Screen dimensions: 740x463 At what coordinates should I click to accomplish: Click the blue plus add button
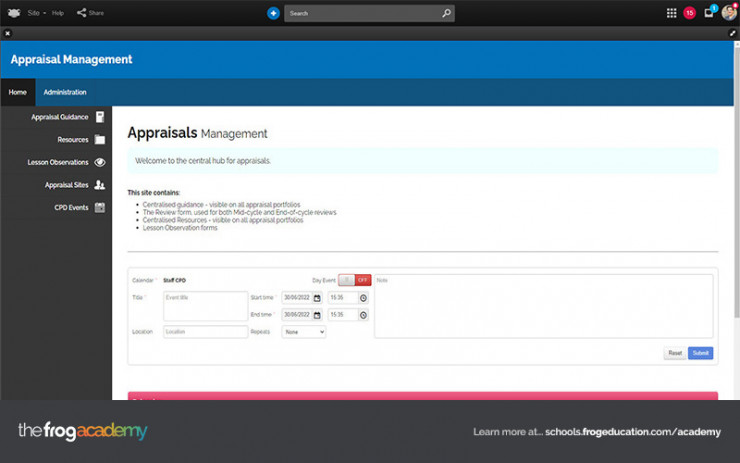273,13
